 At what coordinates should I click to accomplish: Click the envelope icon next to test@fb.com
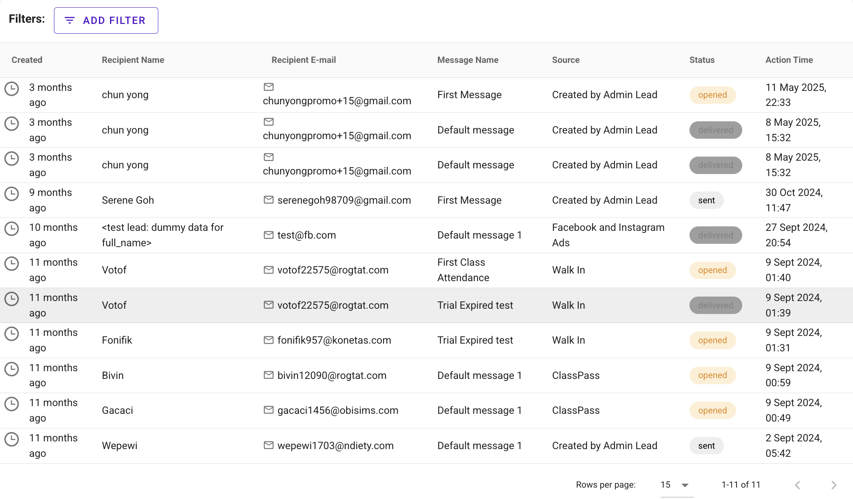(268, 235)
